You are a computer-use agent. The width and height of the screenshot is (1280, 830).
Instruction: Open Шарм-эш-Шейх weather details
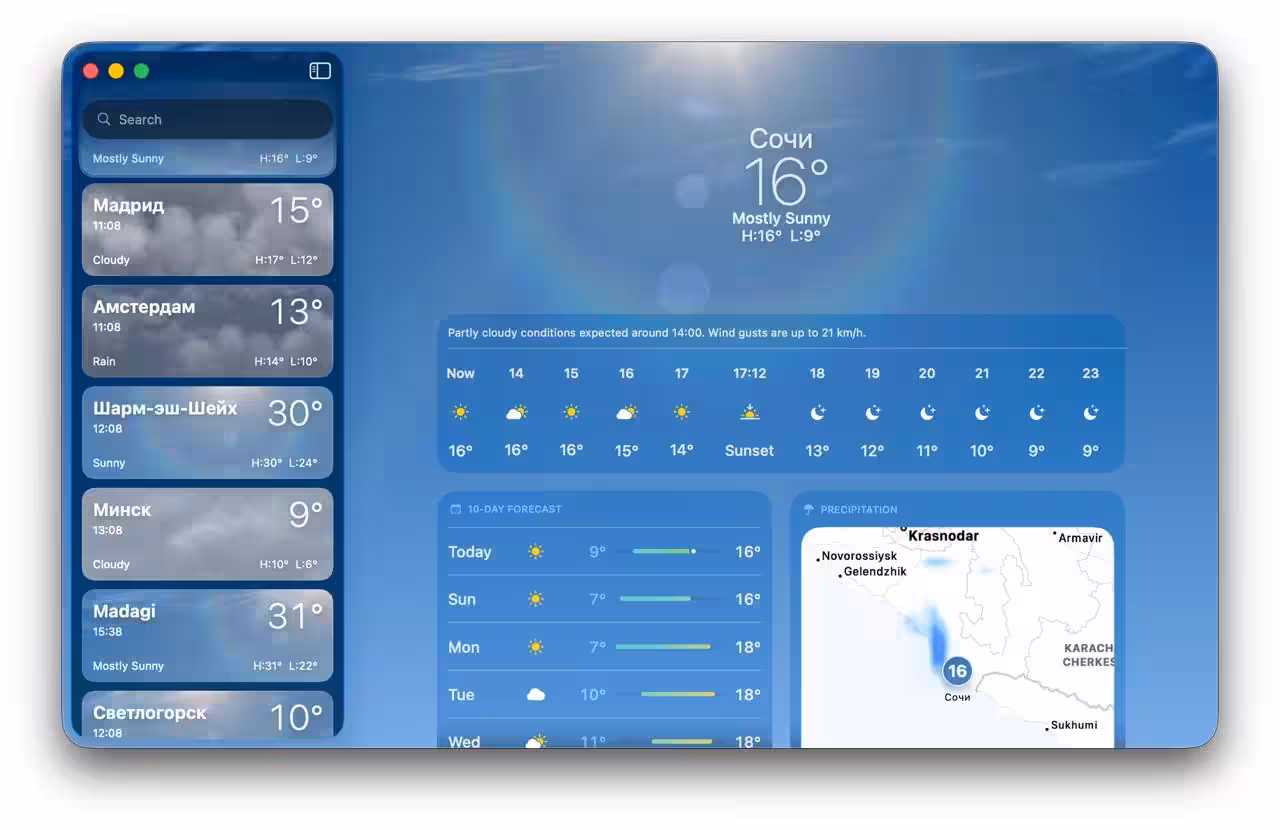coord(207,432)
